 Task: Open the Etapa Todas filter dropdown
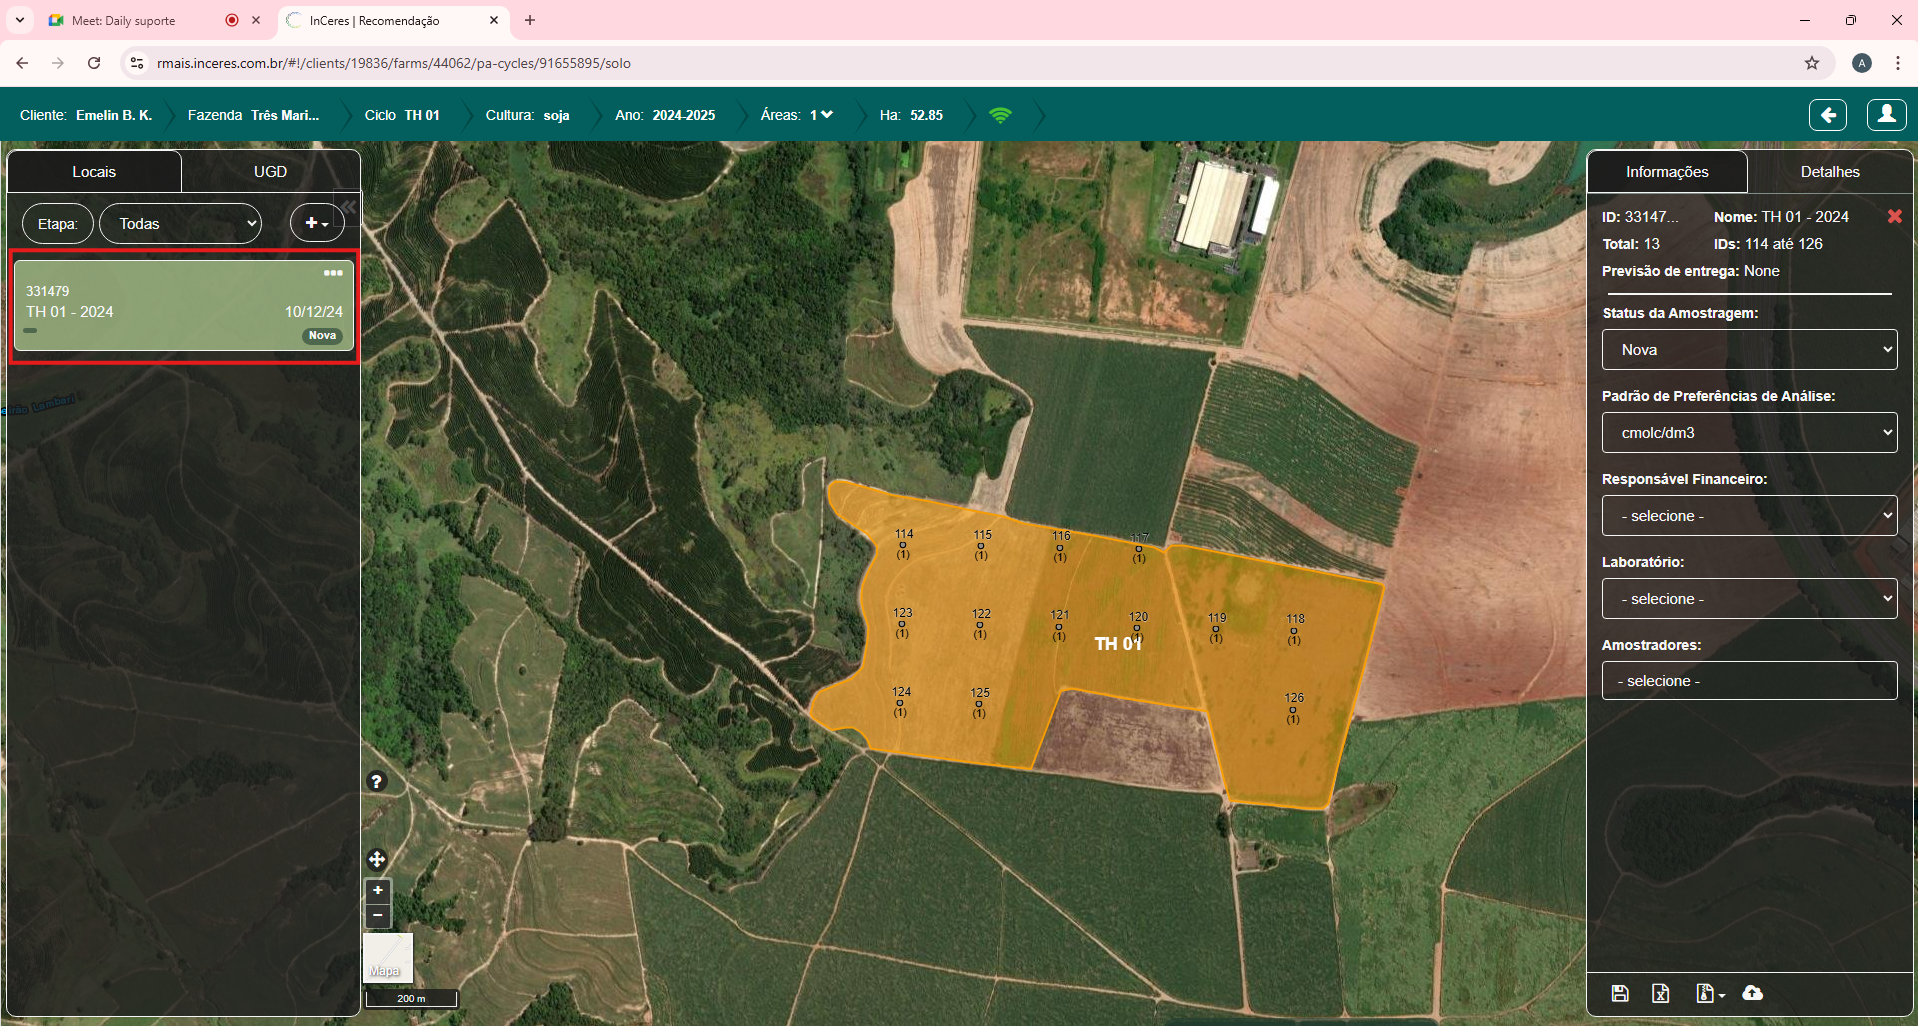180,223
